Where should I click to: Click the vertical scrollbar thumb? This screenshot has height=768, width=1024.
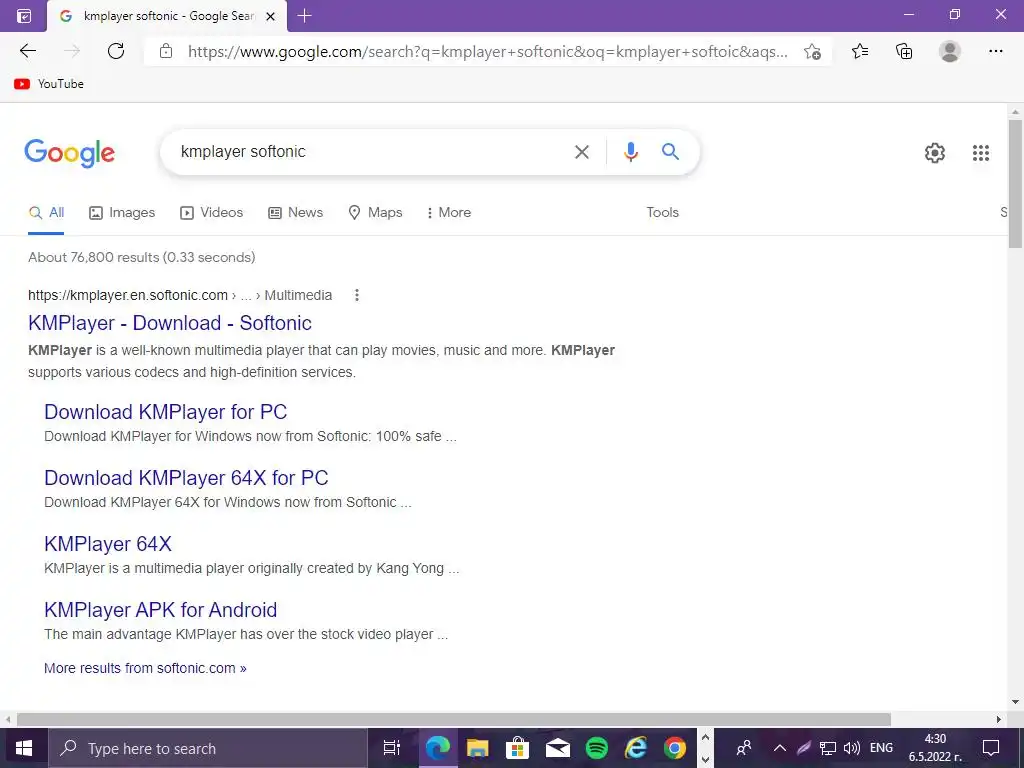(x=1015, y=183)
